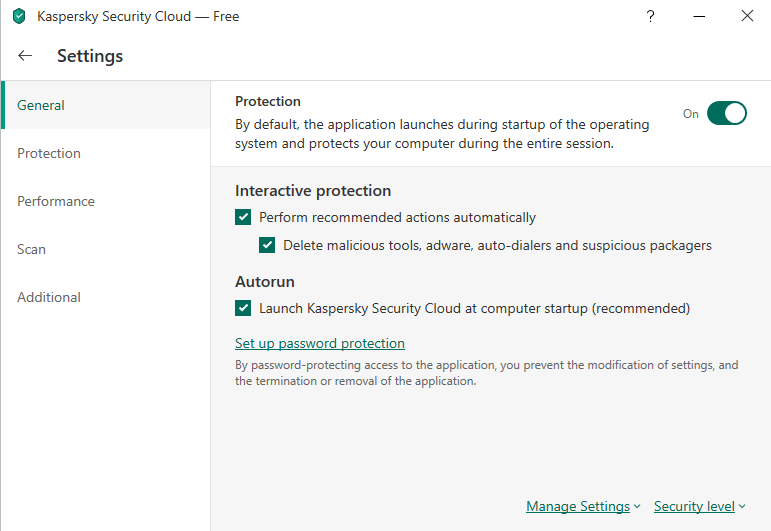Turn off the Protection toggle switch
Screen dimensions: 771x531
pos(727,113)
